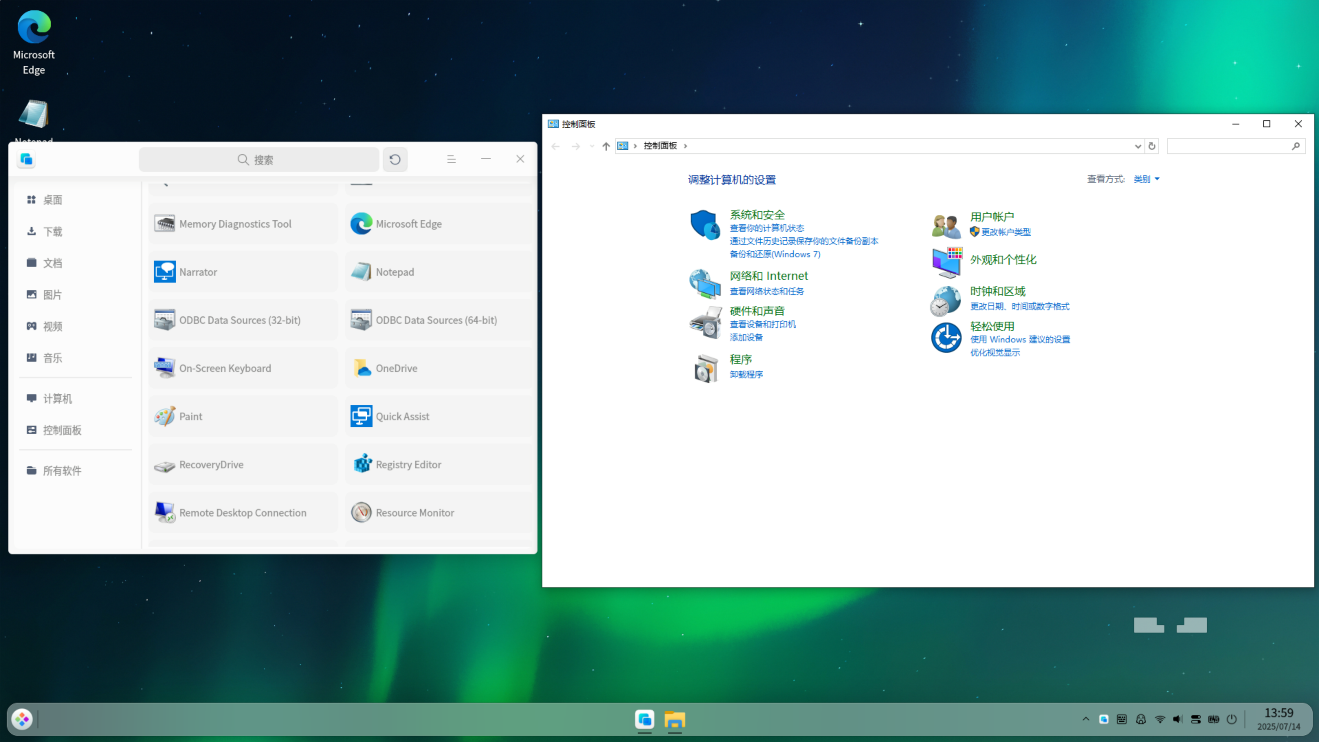Click the Control Panel search box
The height and width of the screenshot is (742, 1319).
click(x=1228, y=146)
